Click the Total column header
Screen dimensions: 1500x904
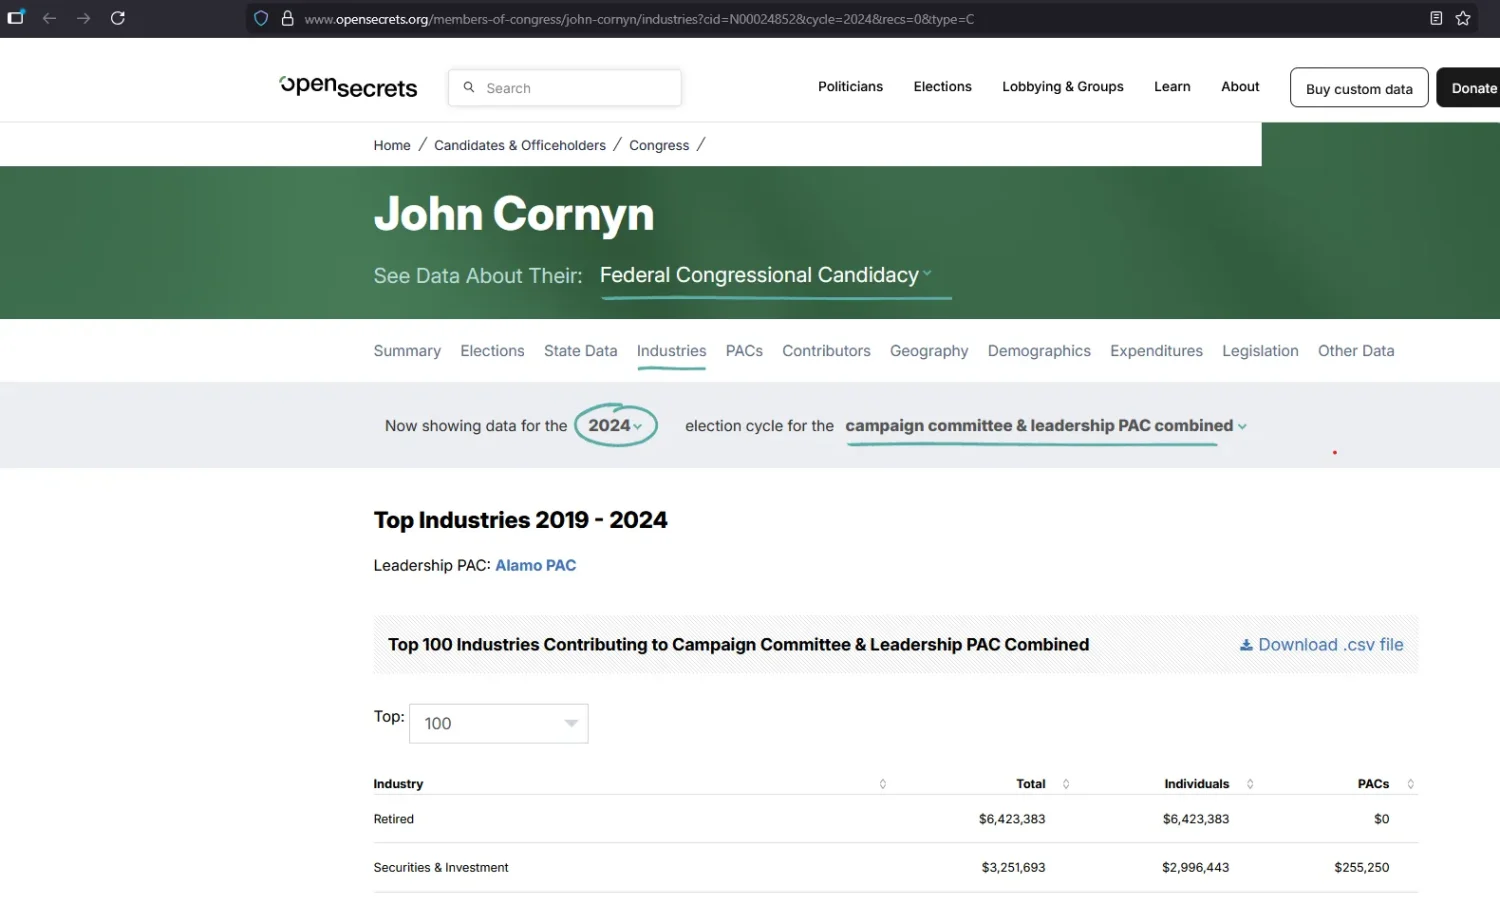coord(1031,784)
